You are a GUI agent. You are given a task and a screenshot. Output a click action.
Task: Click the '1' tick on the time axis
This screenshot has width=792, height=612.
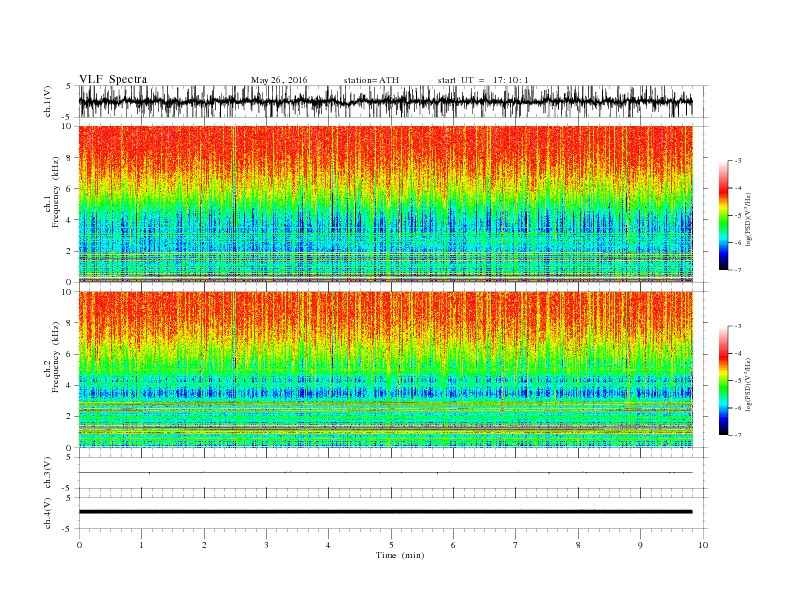click(141, 545)
